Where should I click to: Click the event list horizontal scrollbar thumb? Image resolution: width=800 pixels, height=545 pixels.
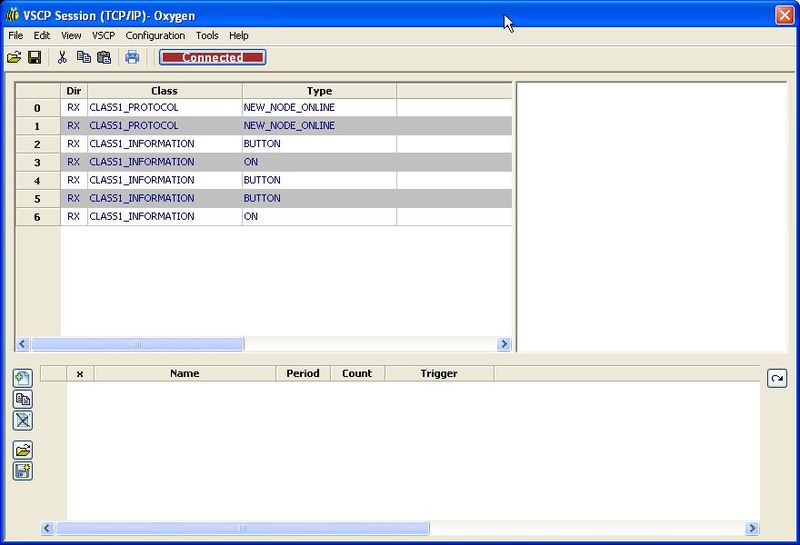pyautogui.click(x=137, y=344)
